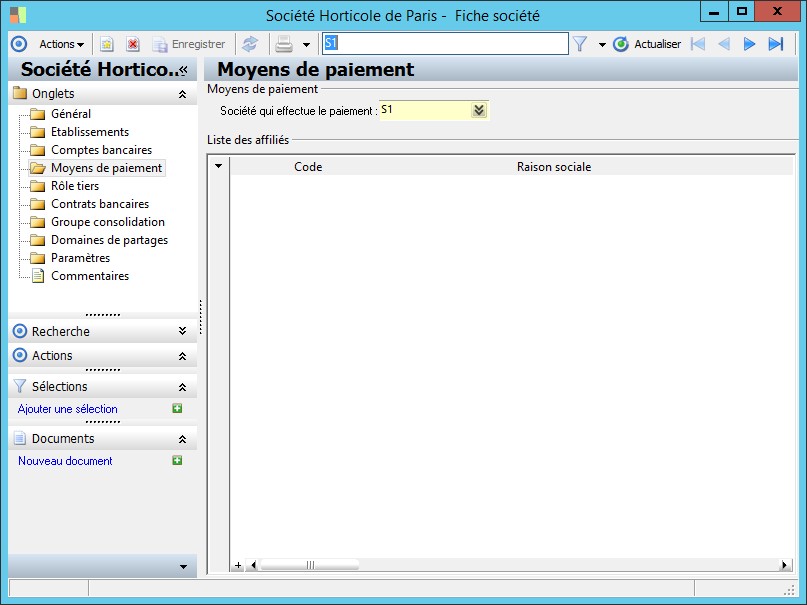Click the toolbar search field containing S1
Image resolution: width=807 pixels, height=605 pixels.
click(x=445, y=43)
